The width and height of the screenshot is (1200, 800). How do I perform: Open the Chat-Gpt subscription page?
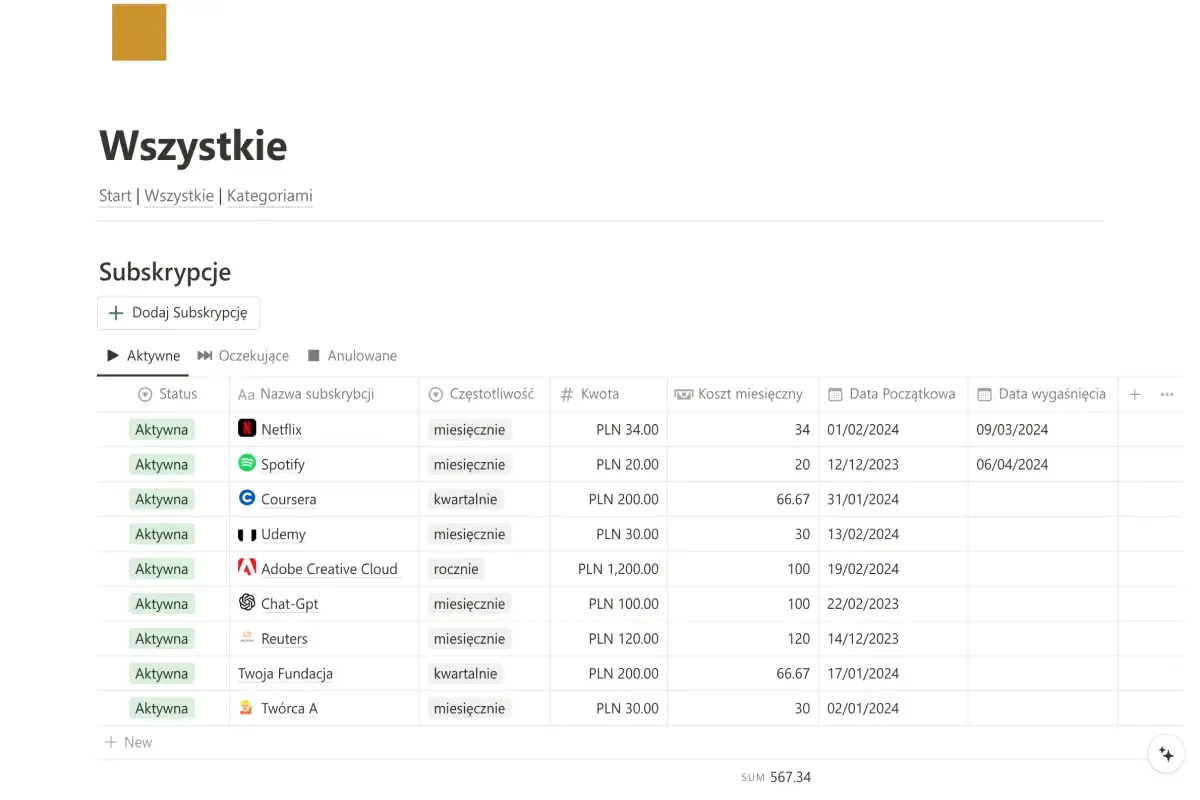click(x=290, y=604)
